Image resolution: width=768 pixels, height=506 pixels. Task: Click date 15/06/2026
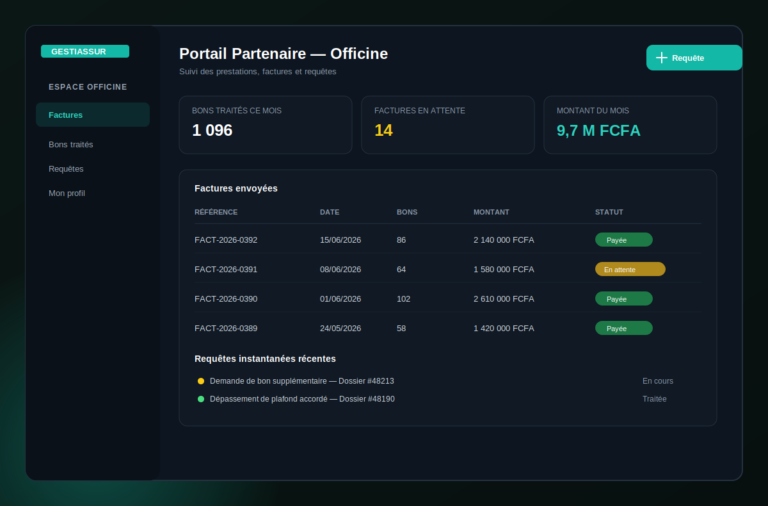(340, 240)
